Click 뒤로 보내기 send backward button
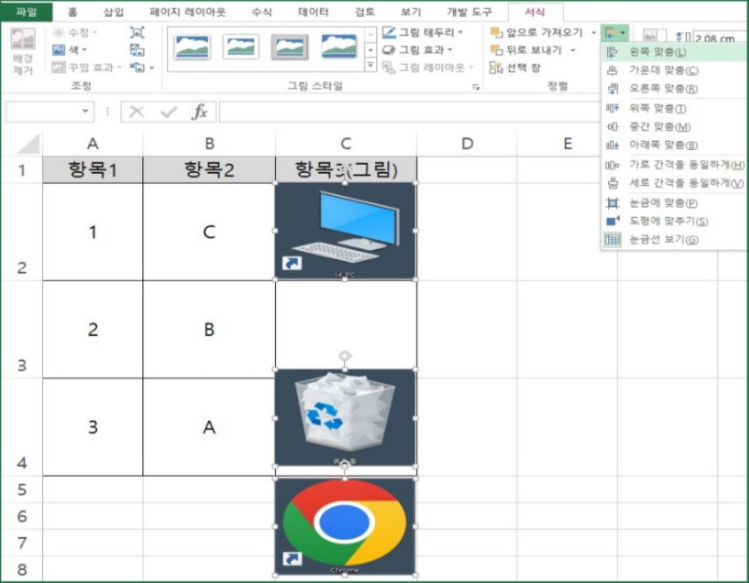The height and width of the screenshot is (583, 749). (526, 50)
